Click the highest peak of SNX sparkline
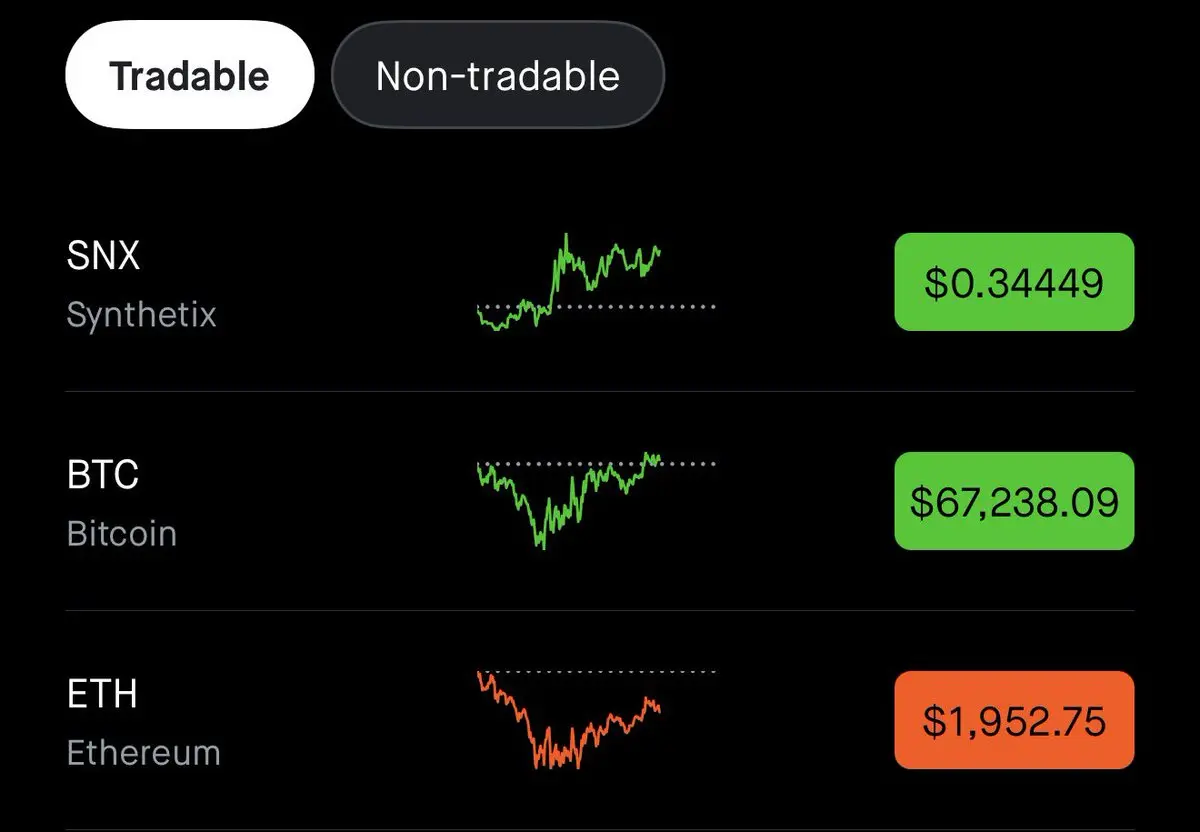1200x832 pixels. click(x=566, y=237)
